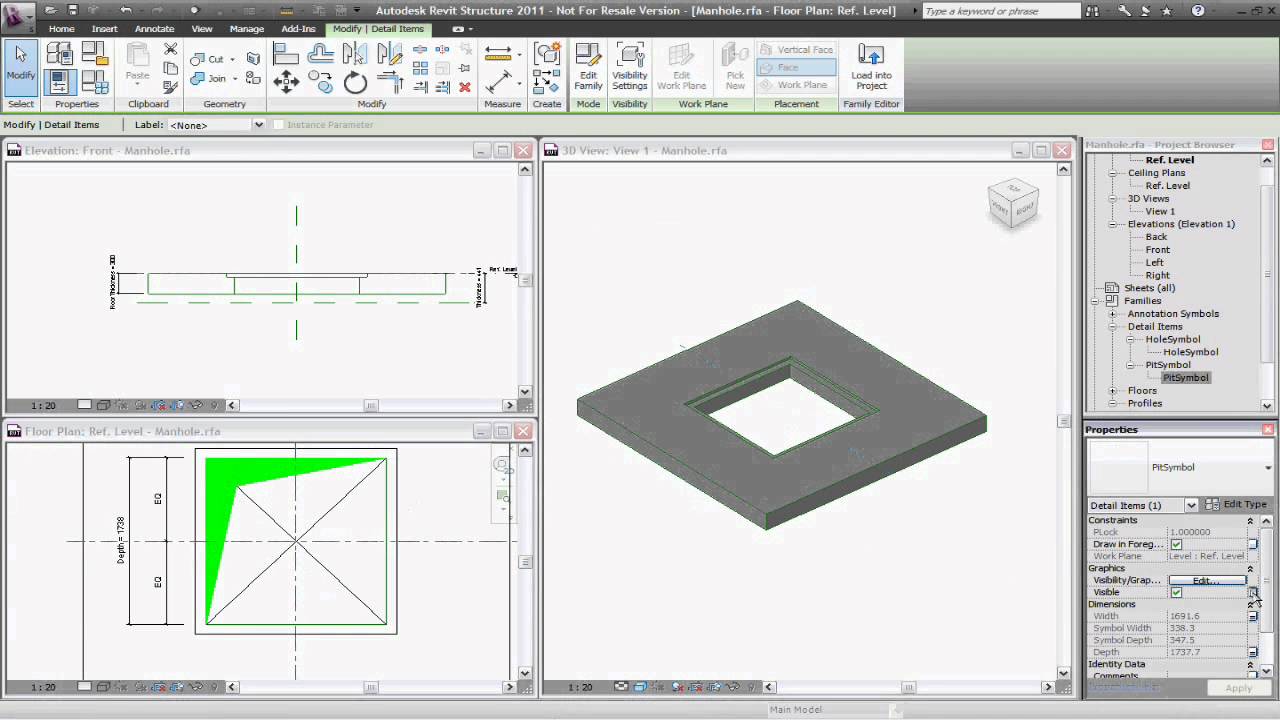Image resolution: width=1280 pixels, height=720 pixels.
Task: Open Visibility Settings
Action: tap(629, 65)
